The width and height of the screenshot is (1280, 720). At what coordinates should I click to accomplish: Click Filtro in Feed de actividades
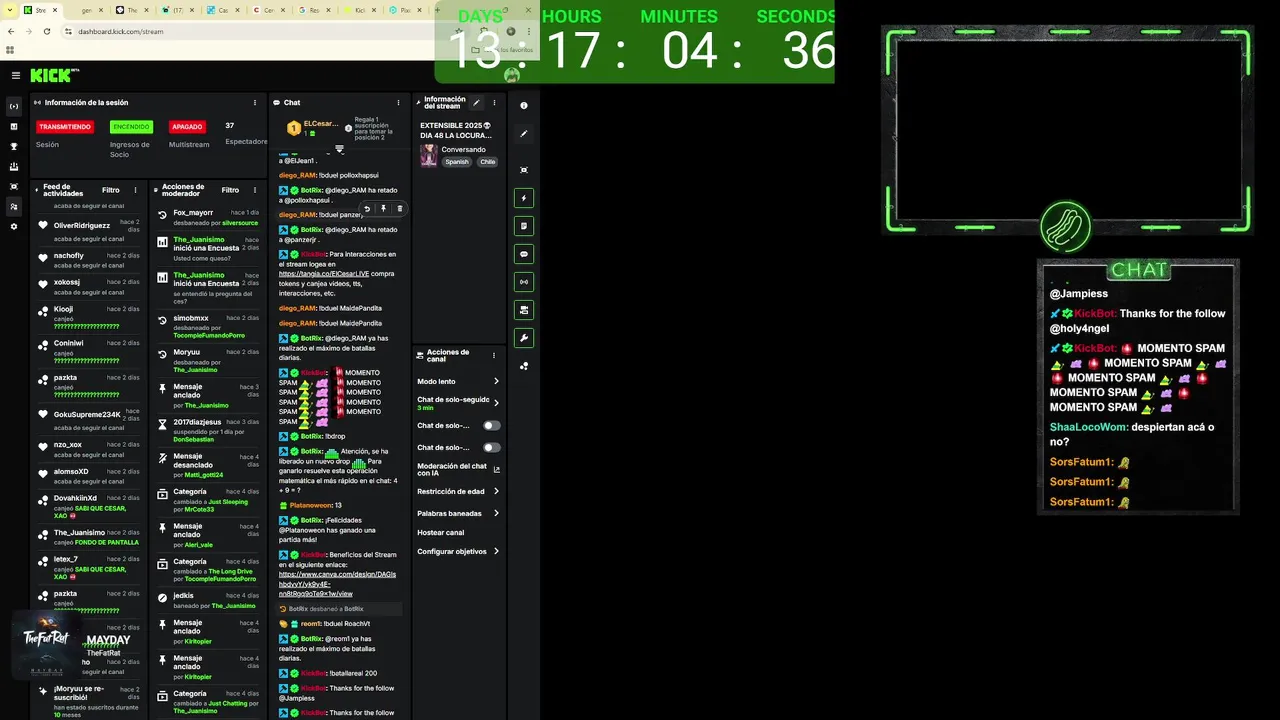pyautogui.click(x=110, y=190)
